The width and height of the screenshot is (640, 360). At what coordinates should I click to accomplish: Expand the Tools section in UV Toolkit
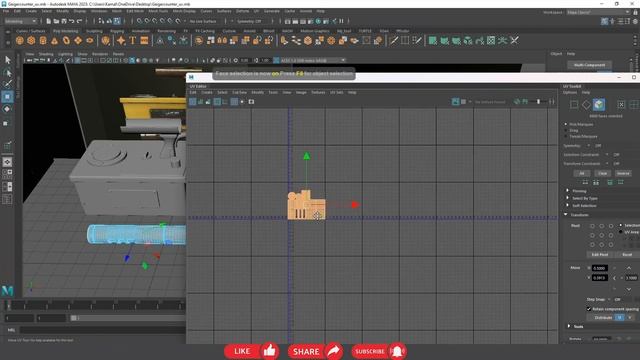[569, 326]
